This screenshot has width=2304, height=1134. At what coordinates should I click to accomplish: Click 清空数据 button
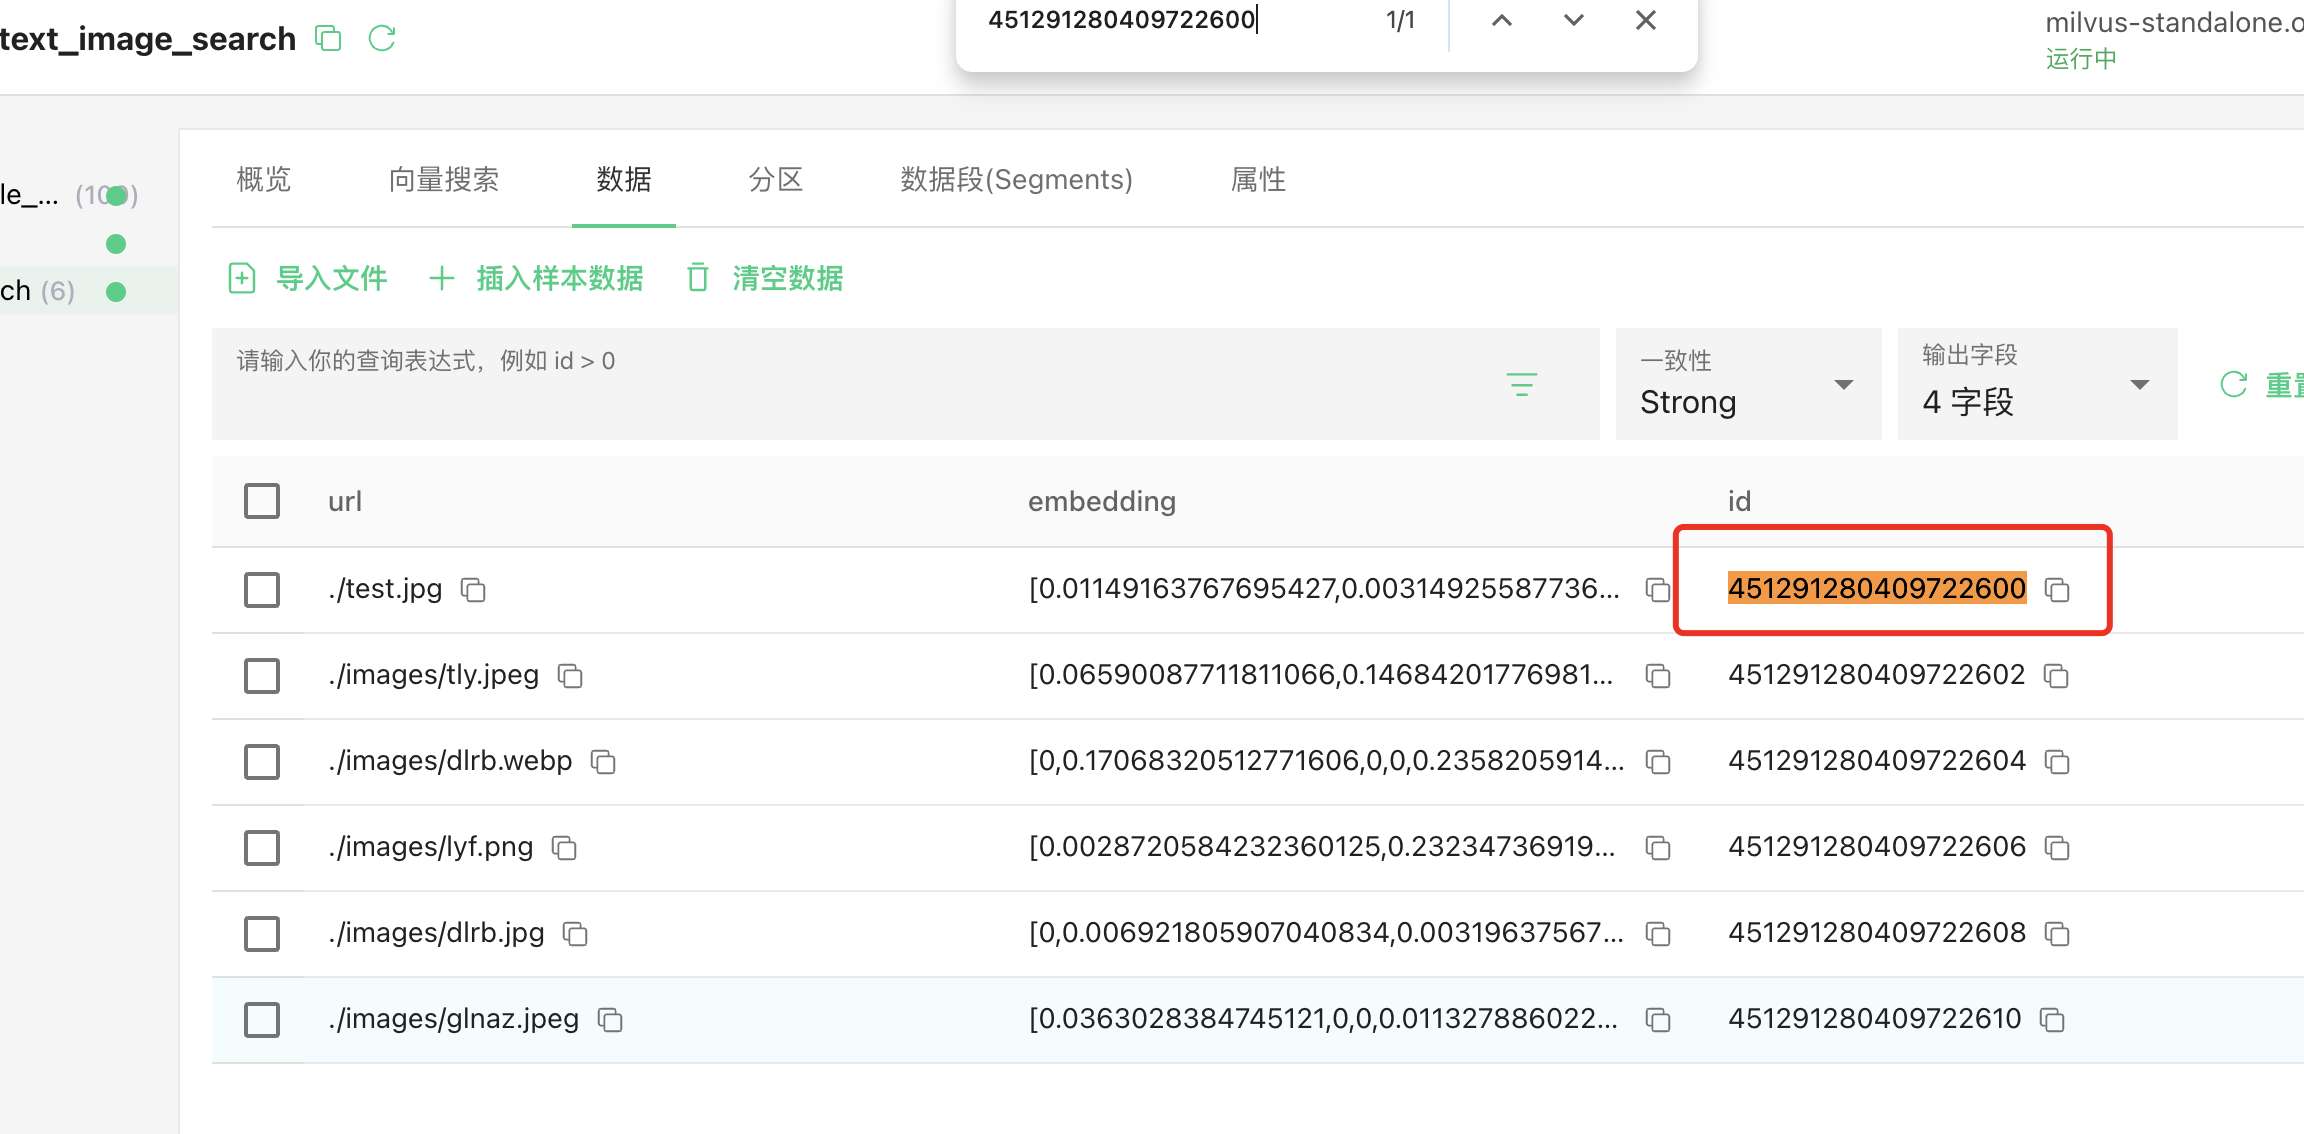click(766, 278)
